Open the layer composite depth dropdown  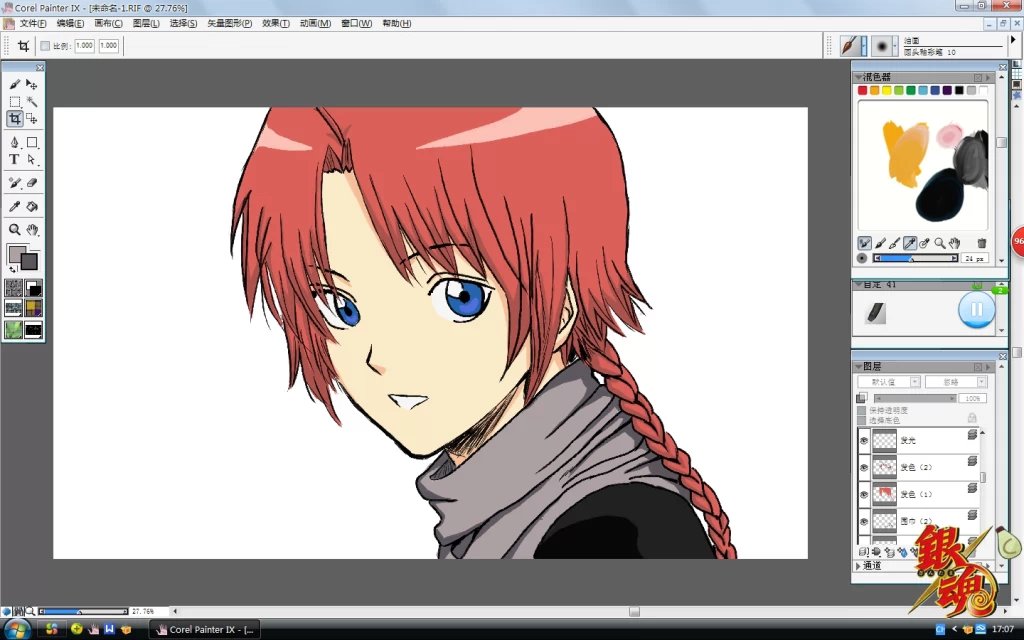click(x=956, y=381)
